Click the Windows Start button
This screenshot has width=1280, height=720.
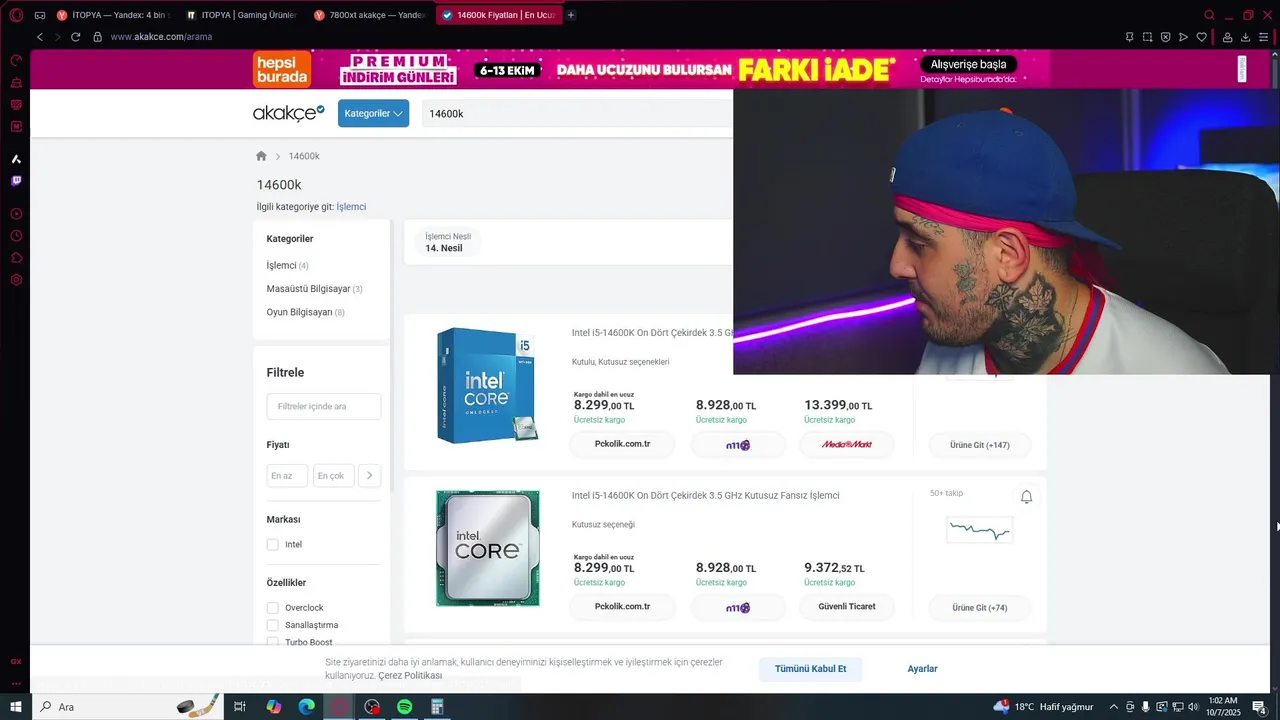pyautogui.click(x=16, y=707)
